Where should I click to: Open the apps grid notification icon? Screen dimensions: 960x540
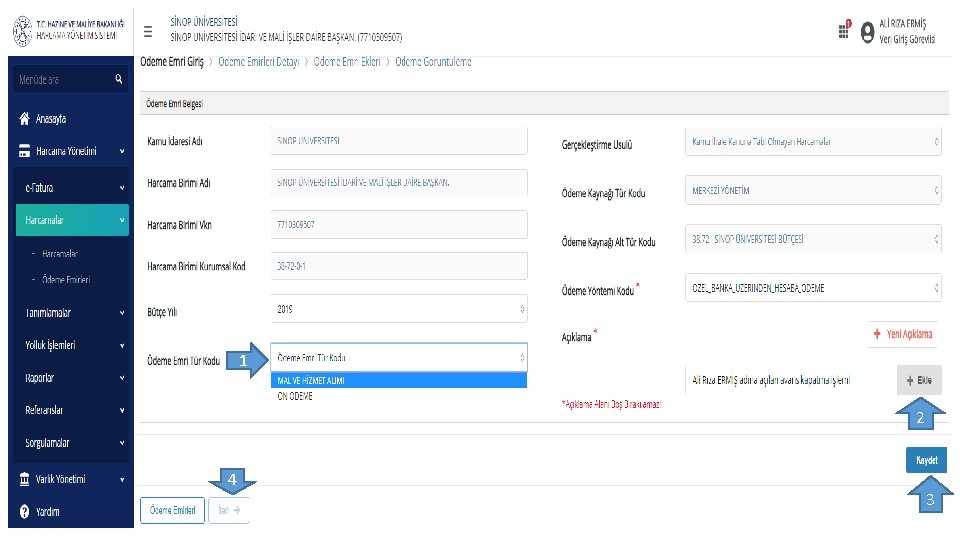coord(844,29)
